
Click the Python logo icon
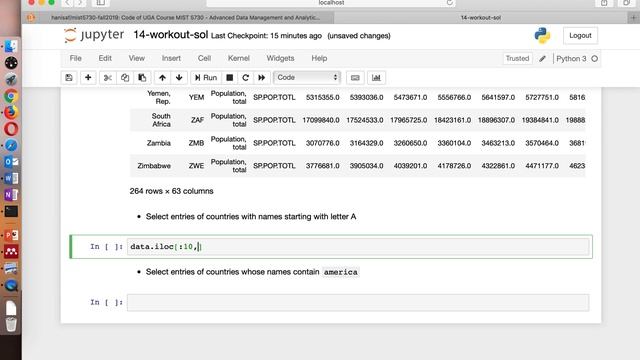(542, 36)
